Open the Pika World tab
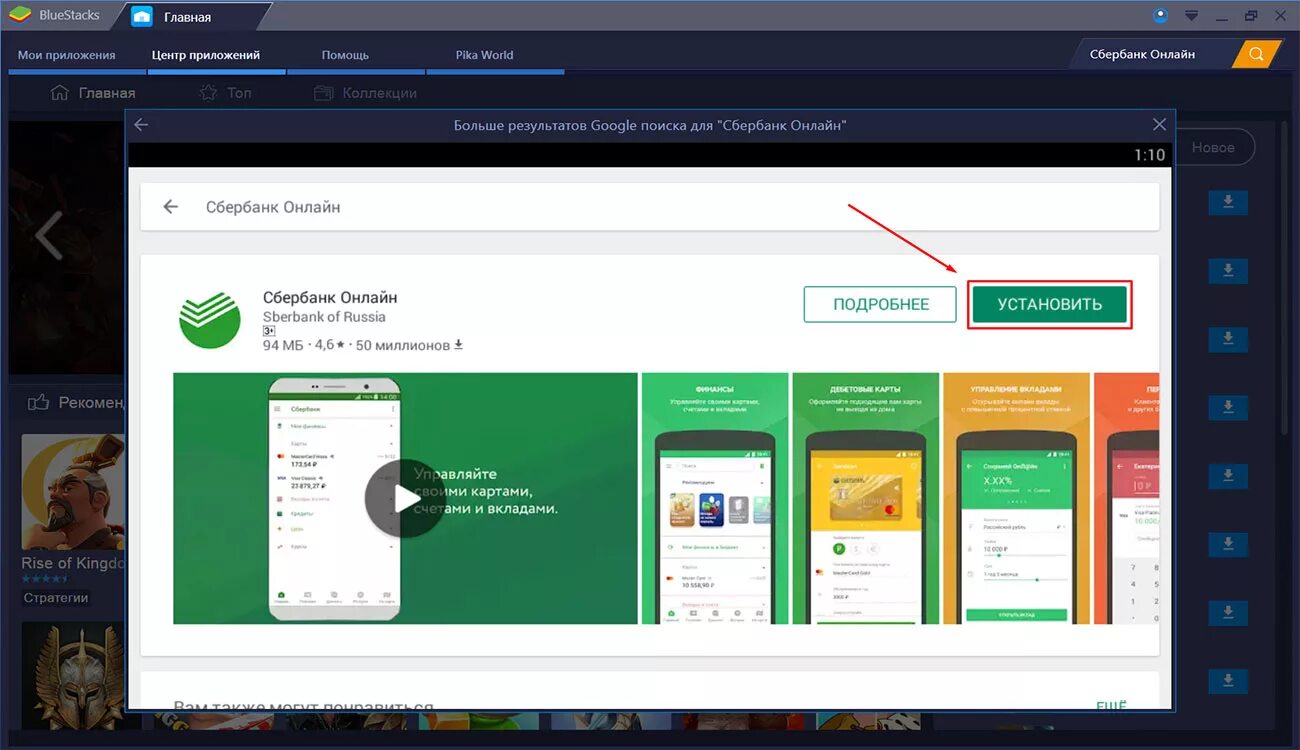 tap(483, 55)
